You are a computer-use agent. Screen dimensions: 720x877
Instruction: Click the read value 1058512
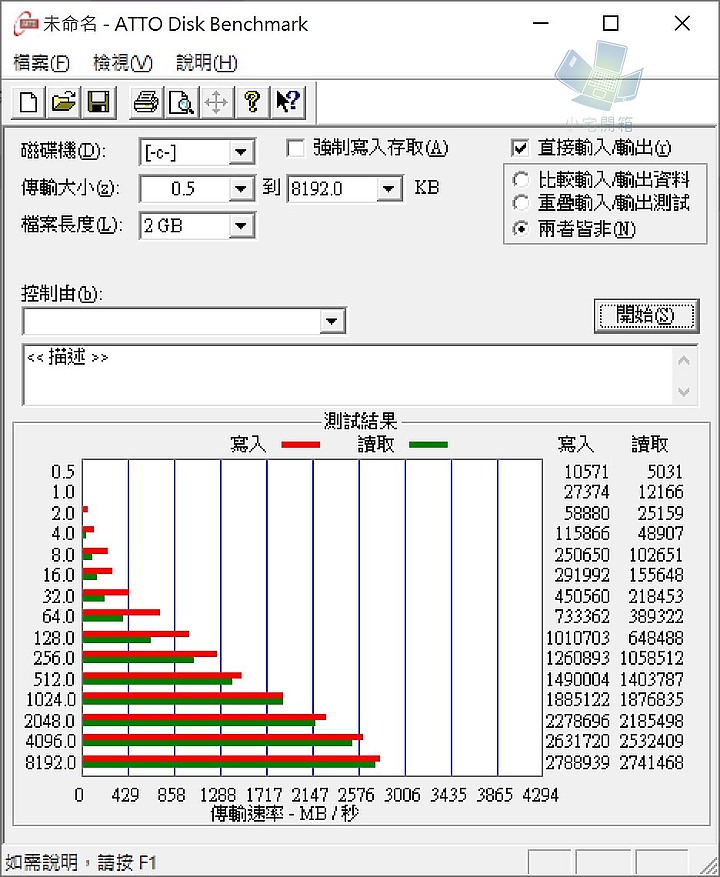tap(651, 658)
